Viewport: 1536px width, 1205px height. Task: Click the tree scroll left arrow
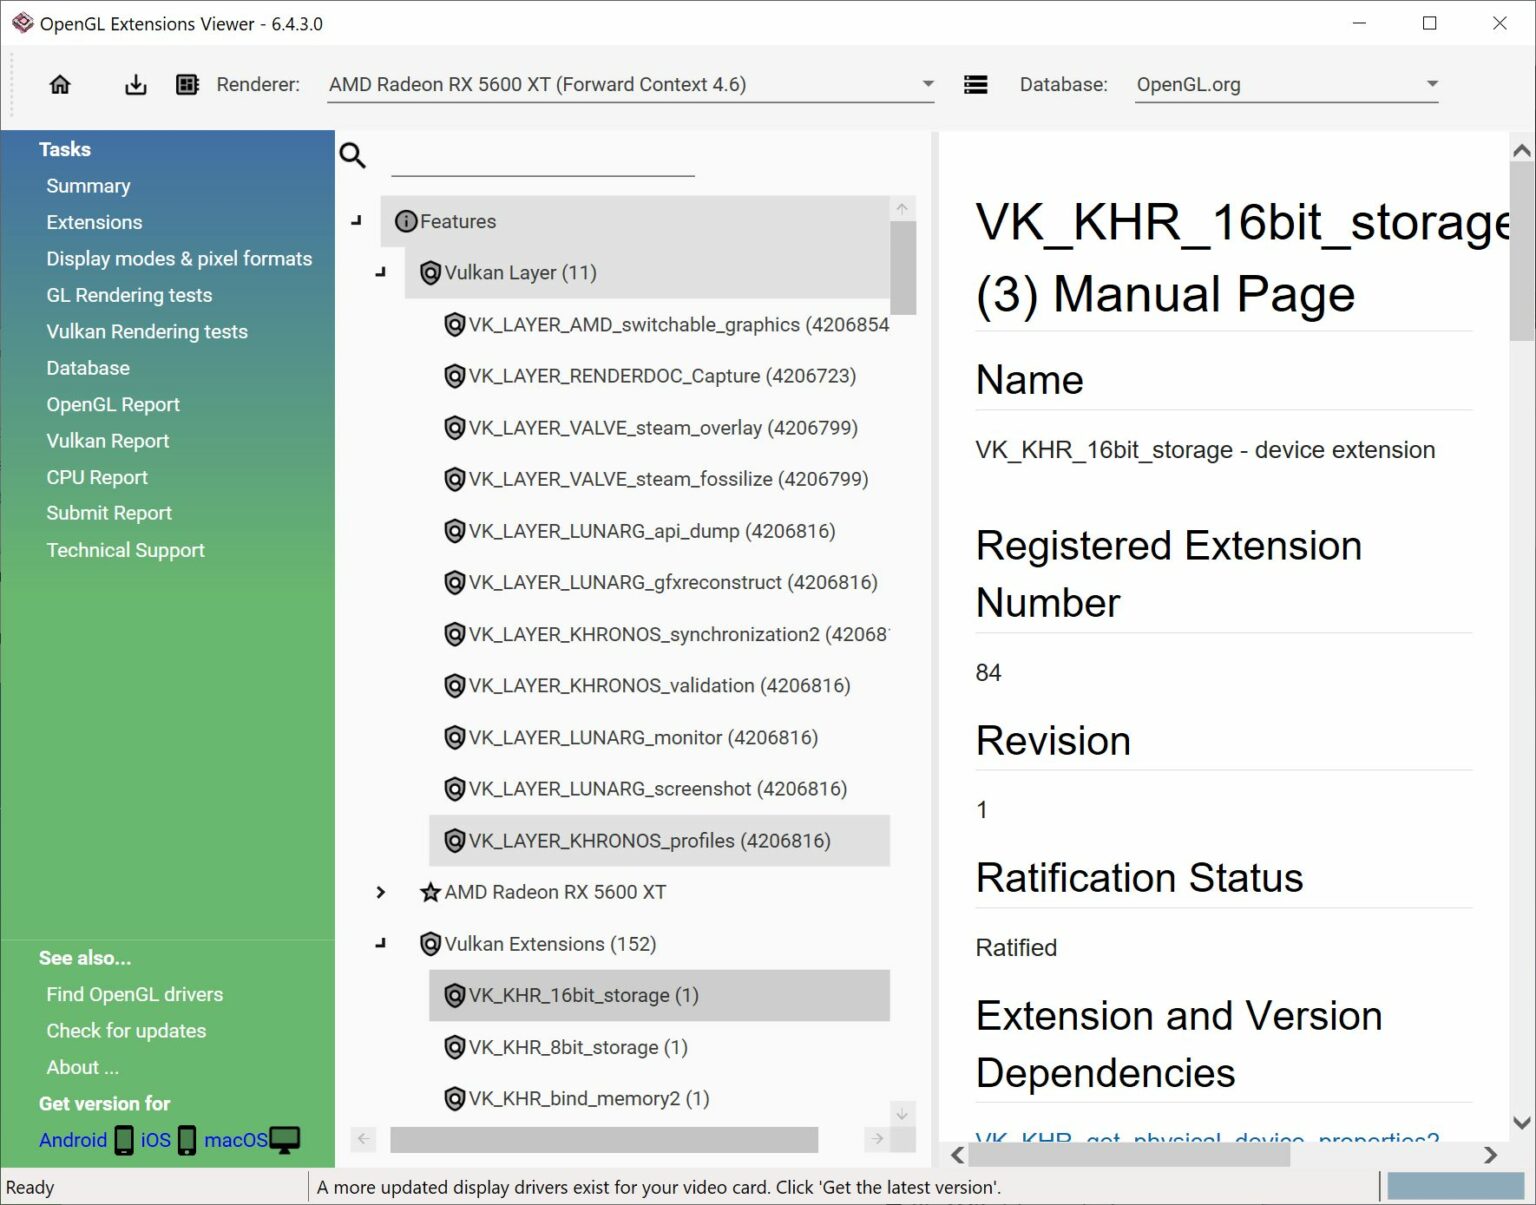[x=364, y=1139]
